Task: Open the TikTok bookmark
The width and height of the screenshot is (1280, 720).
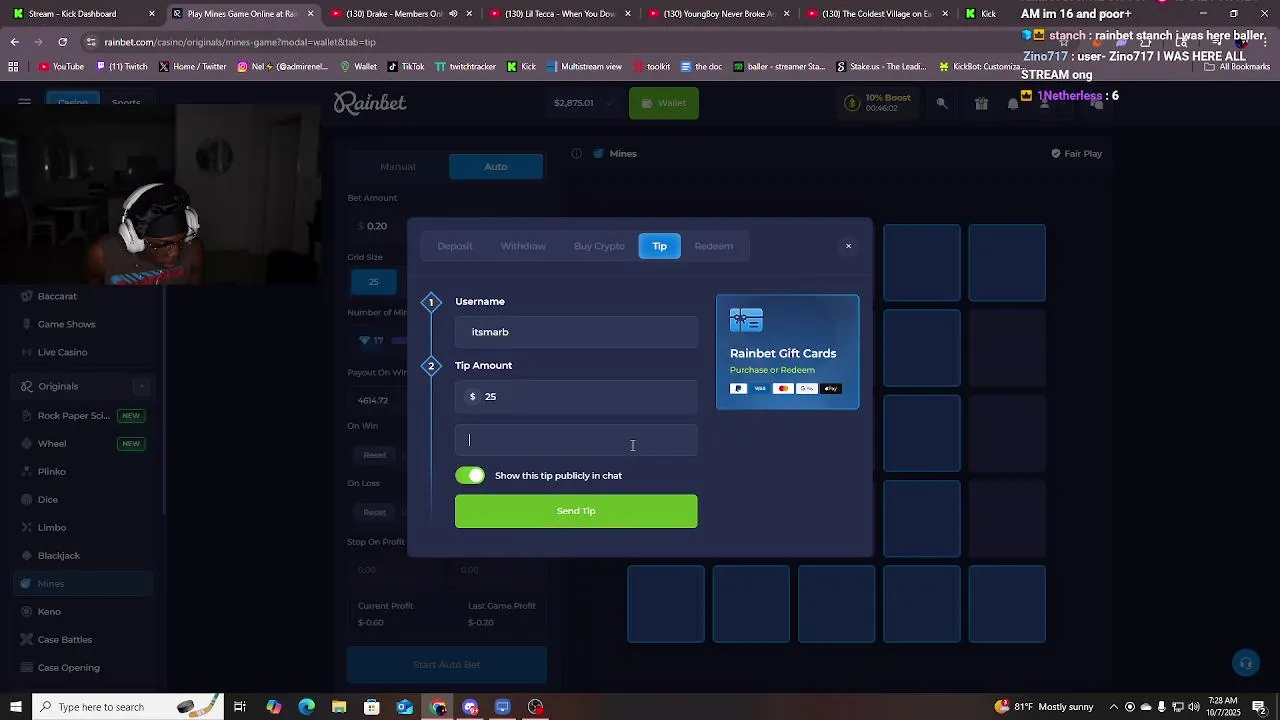Action: [404, 67]
